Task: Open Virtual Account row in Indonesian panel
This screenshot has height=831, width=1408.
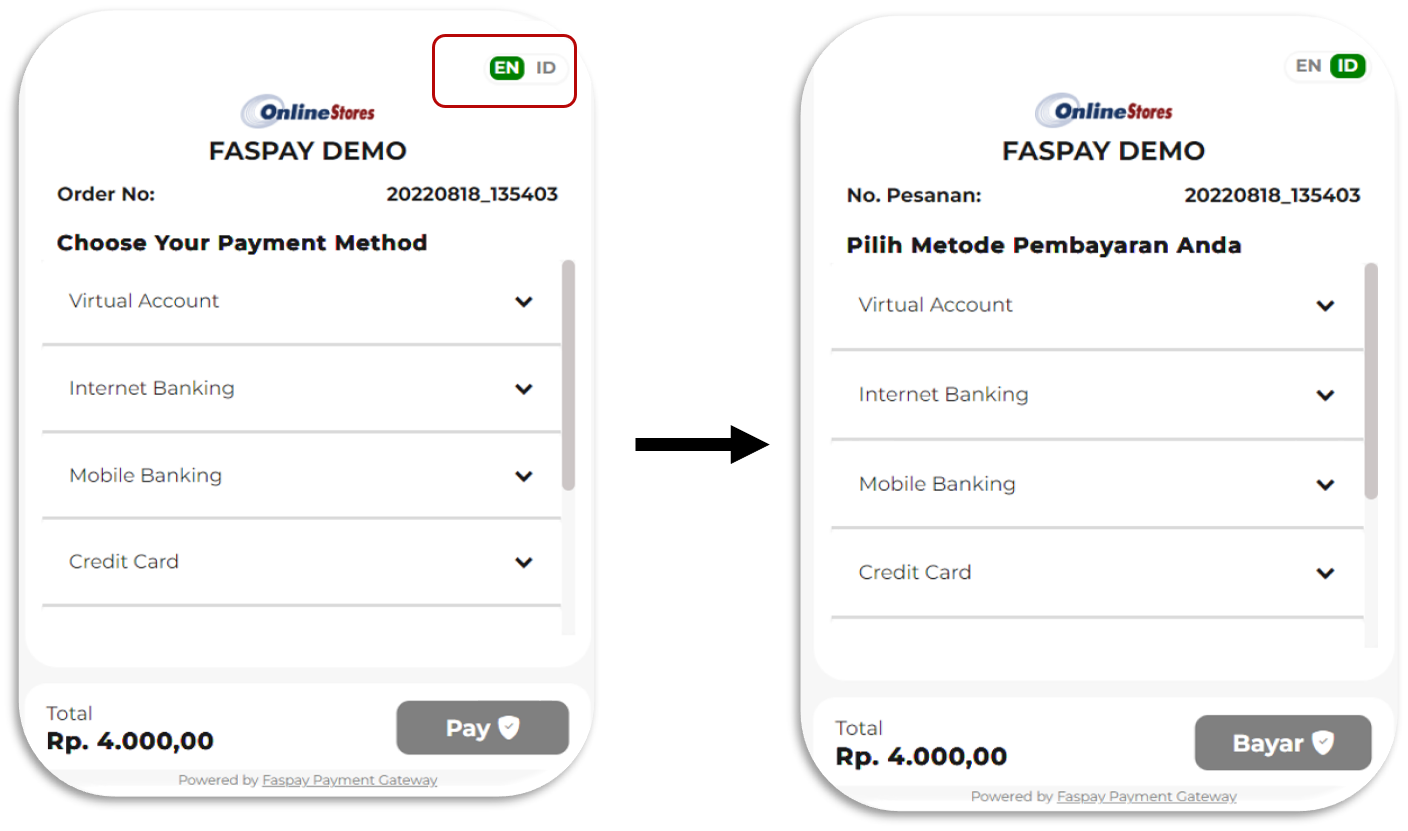Action: click(x=936, y=305)
